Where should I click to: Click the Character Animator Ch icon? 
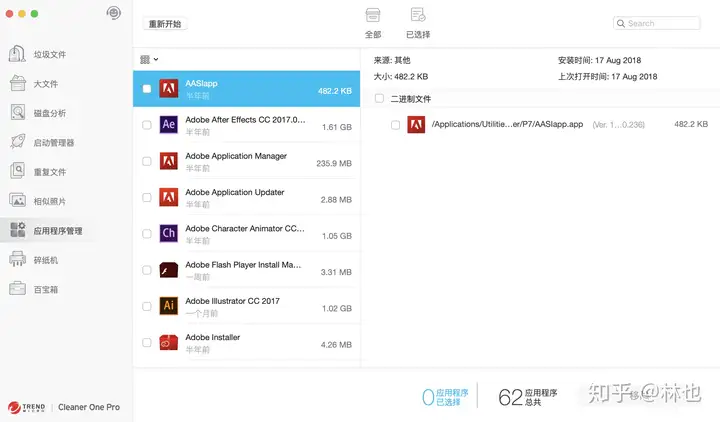coord(169,233)
